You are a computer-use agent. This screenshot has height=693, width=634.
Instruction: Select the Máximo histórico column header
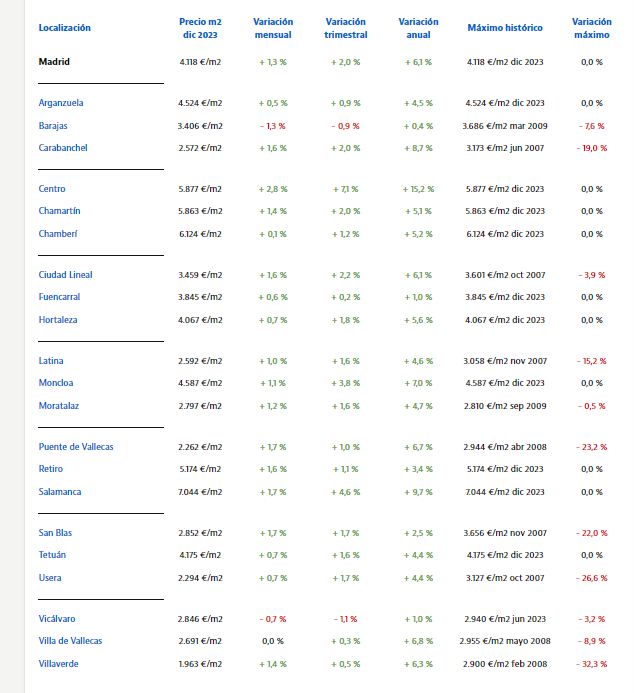(504, 28)
